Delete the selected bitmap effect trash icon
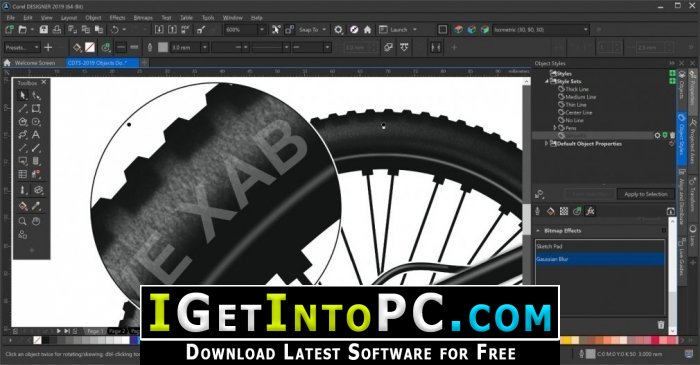Screen dimensions: 700x365 [x=661, y=325]
